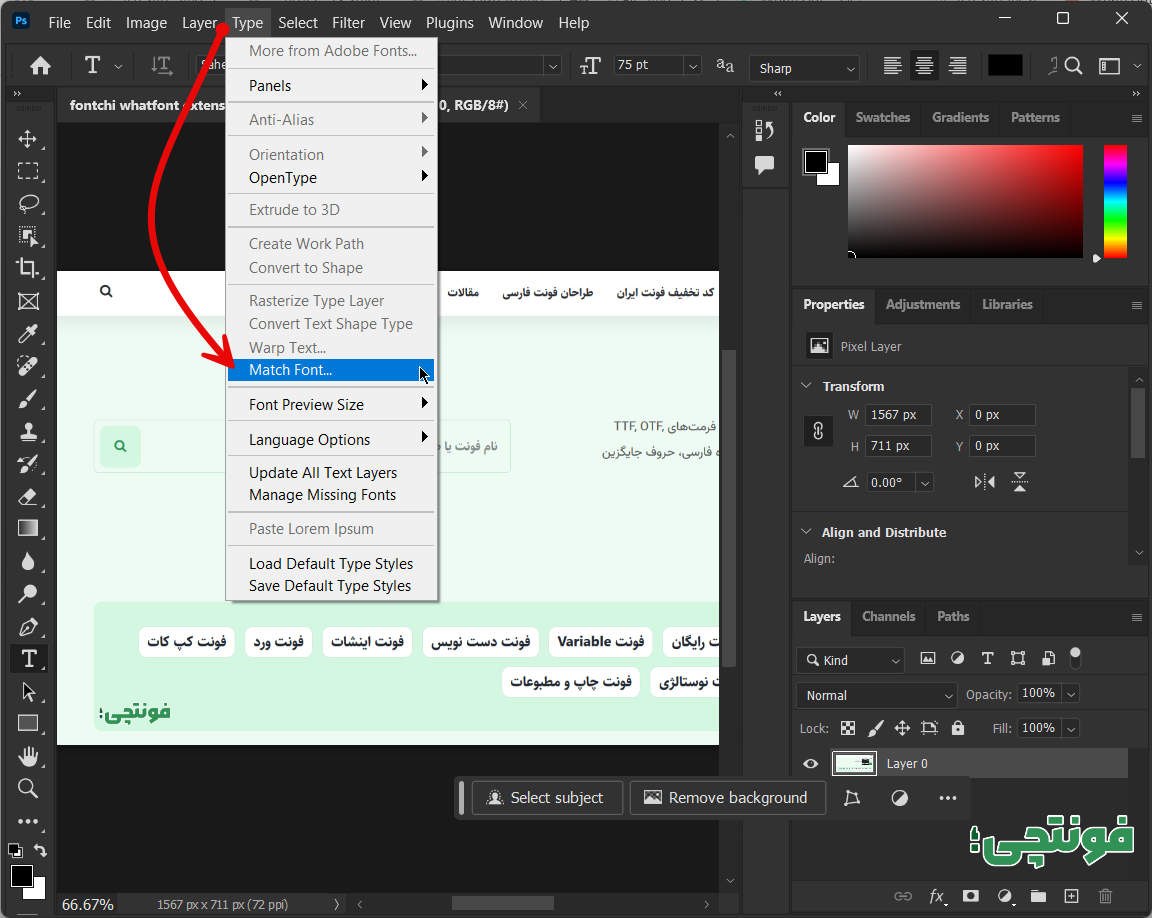The width and height of the screenshot is (1152, 918).
Task: Select the Lasso tool
Action: [x=28, y=203]
